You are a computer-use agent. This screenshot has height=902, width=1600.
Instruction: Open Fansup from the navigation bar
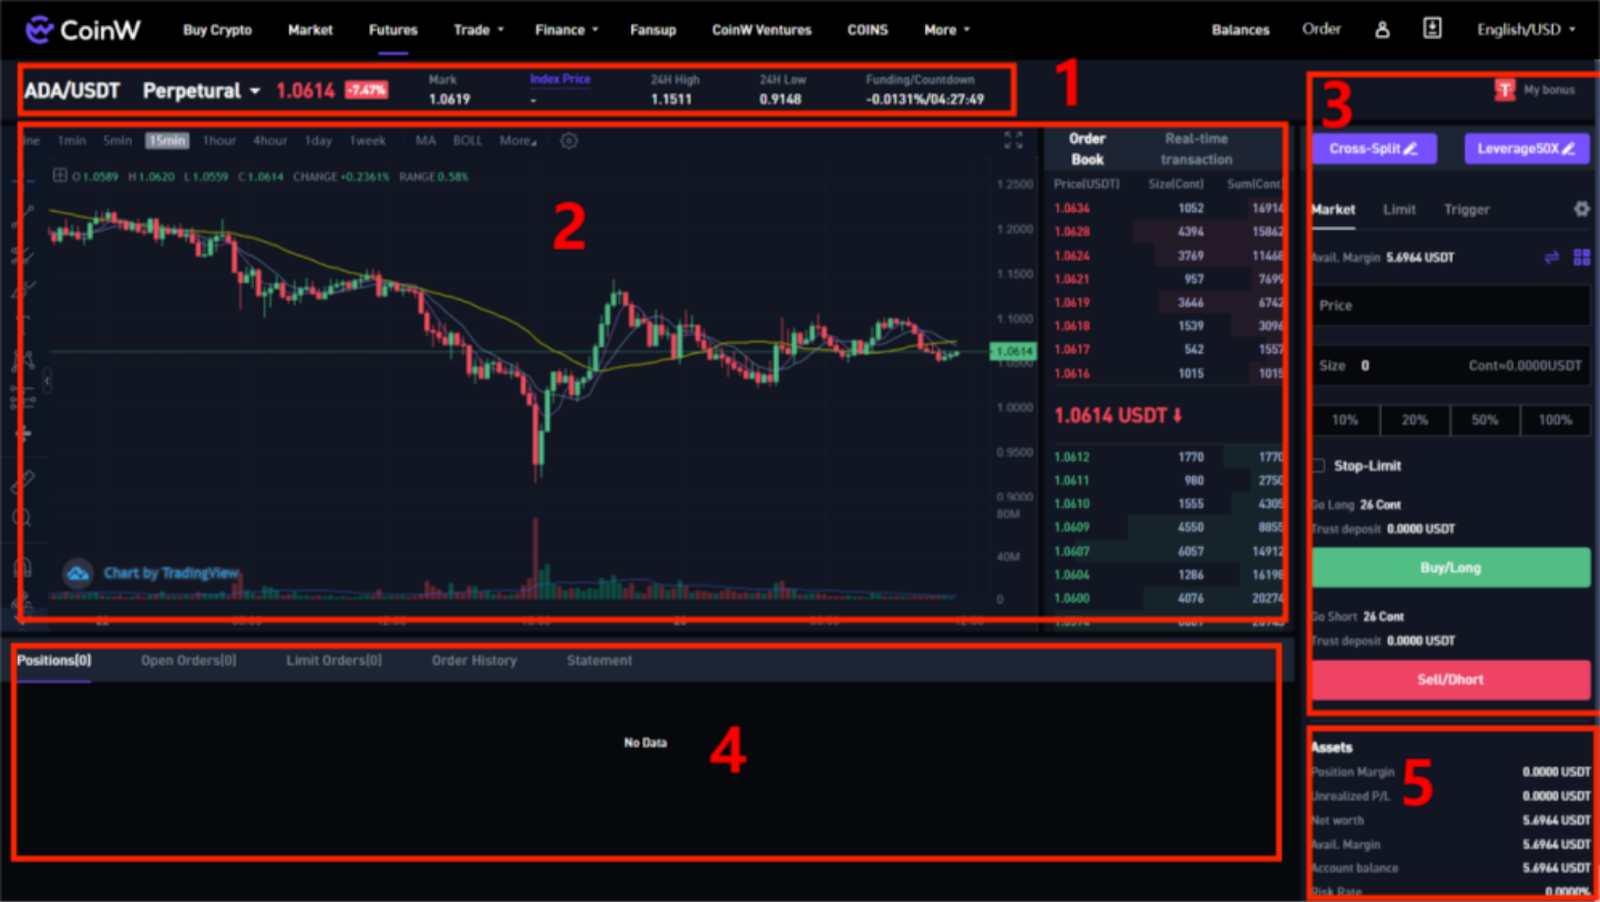click(653, 30)
